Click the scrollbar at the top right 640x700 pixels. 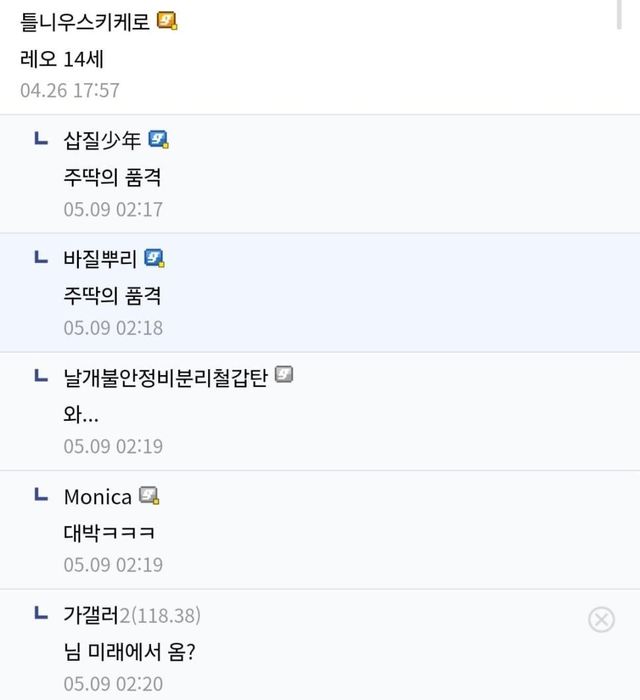(621, 15)
